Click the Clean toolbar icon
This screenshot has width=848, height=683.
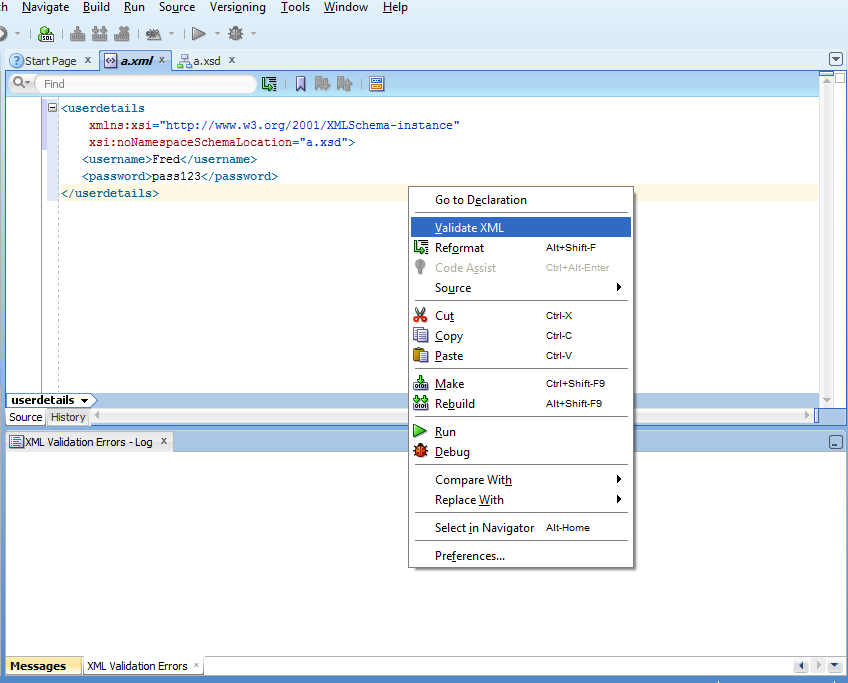154,34
